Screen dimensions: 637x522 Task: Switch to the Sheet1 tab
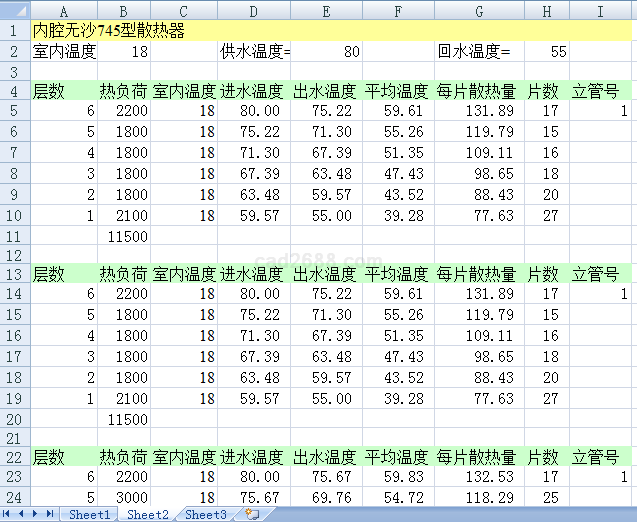89,514
